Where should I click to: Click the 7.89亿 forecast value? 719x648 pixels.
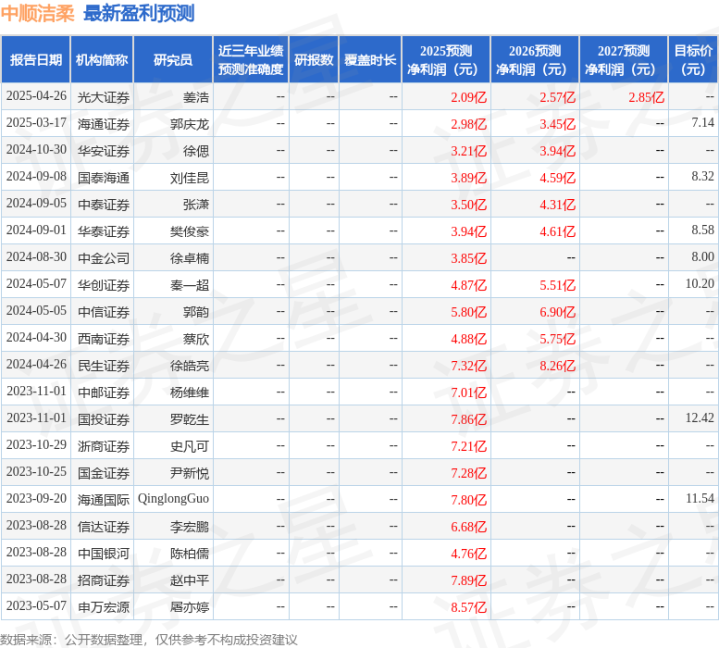469,581
